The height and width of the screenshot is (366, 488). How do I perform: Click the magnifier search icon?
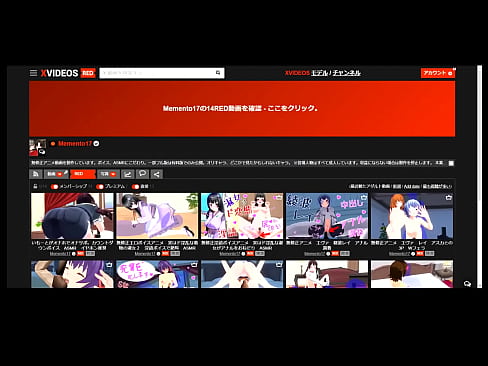click(218, 73)
